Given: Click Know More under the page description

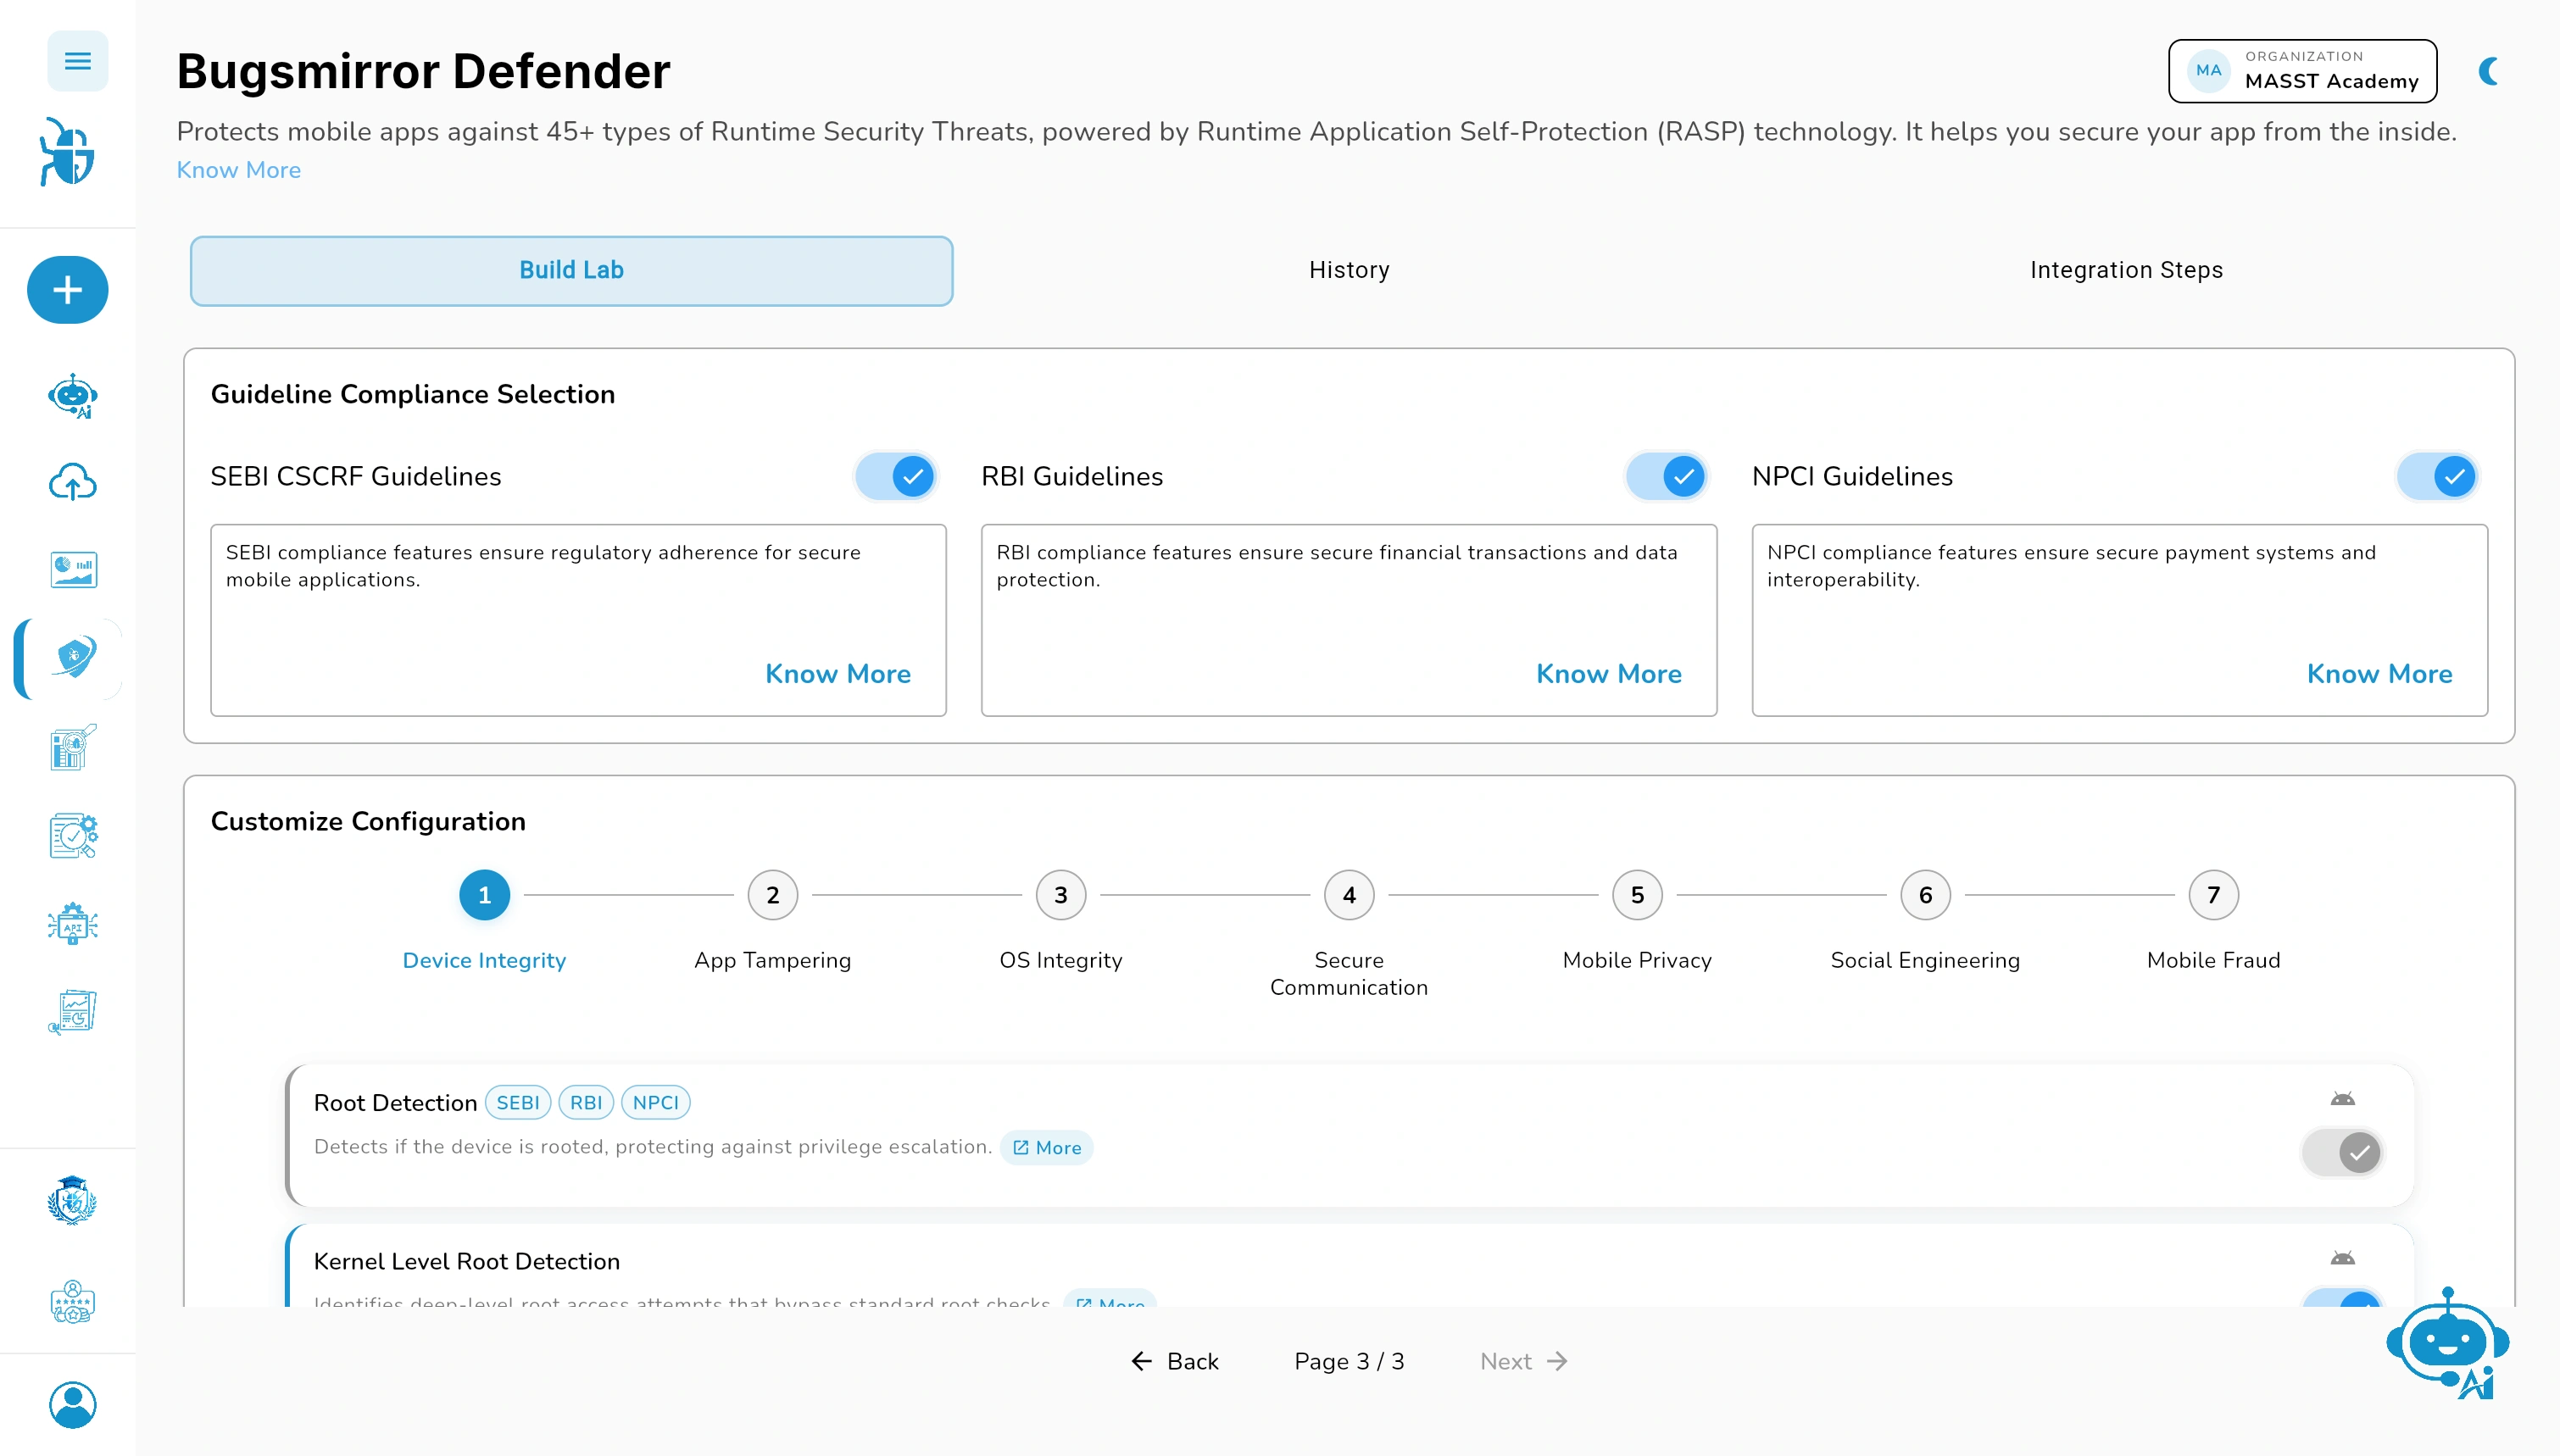Looking at the screenshot, I should coord(238,170).
